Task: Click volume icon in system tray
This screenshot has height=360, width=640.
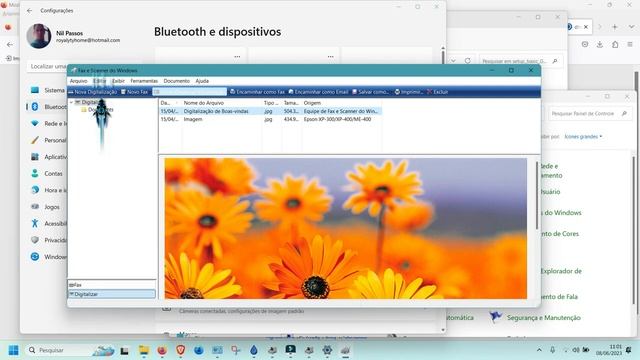Action: [x=576, y=350]
